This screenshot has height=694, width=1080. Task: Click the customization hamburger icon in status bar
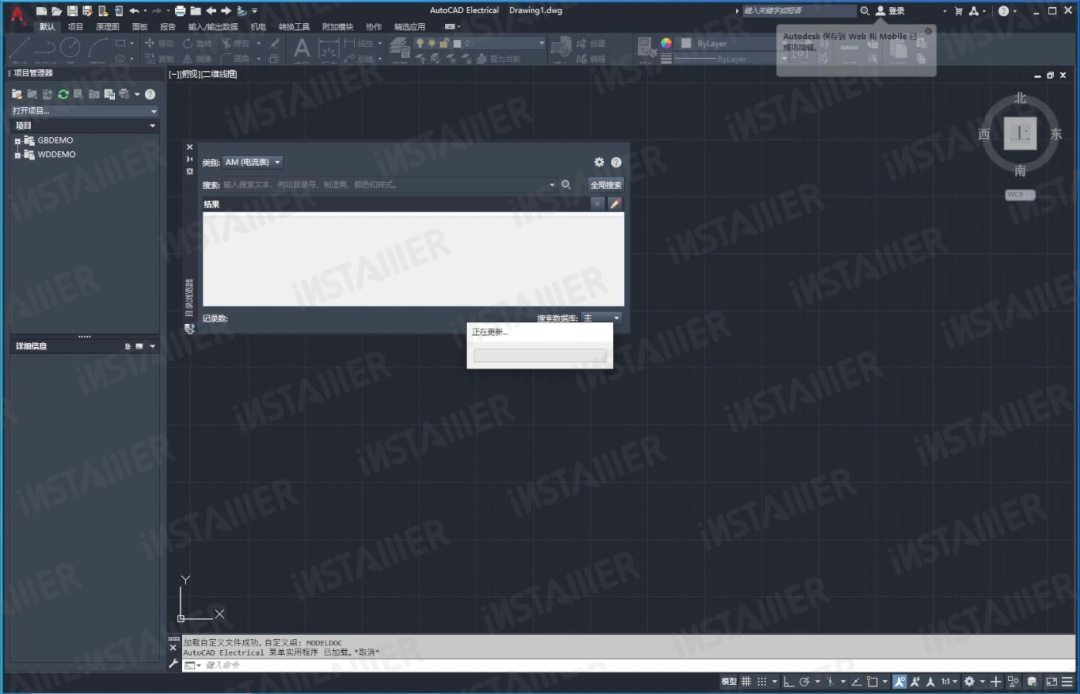[x=1067, y=682]
